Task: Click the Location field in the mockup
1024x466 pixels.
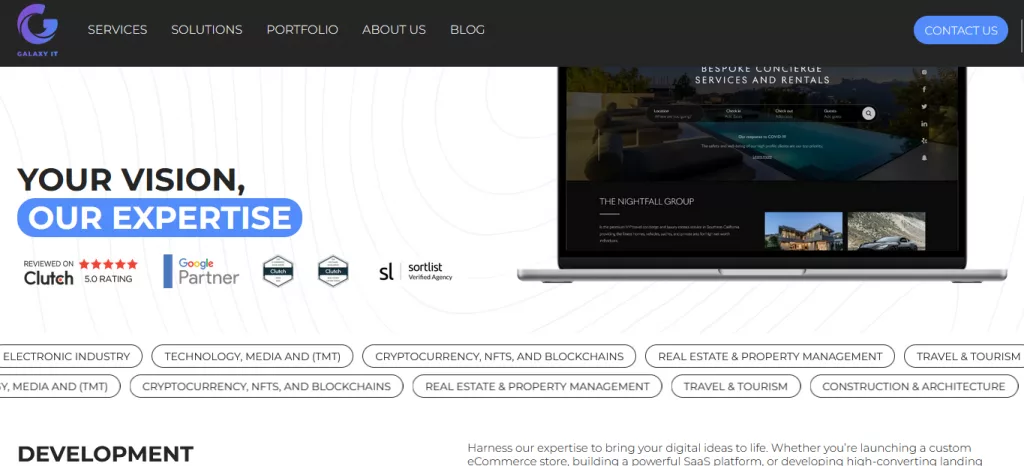Action: 676,114
